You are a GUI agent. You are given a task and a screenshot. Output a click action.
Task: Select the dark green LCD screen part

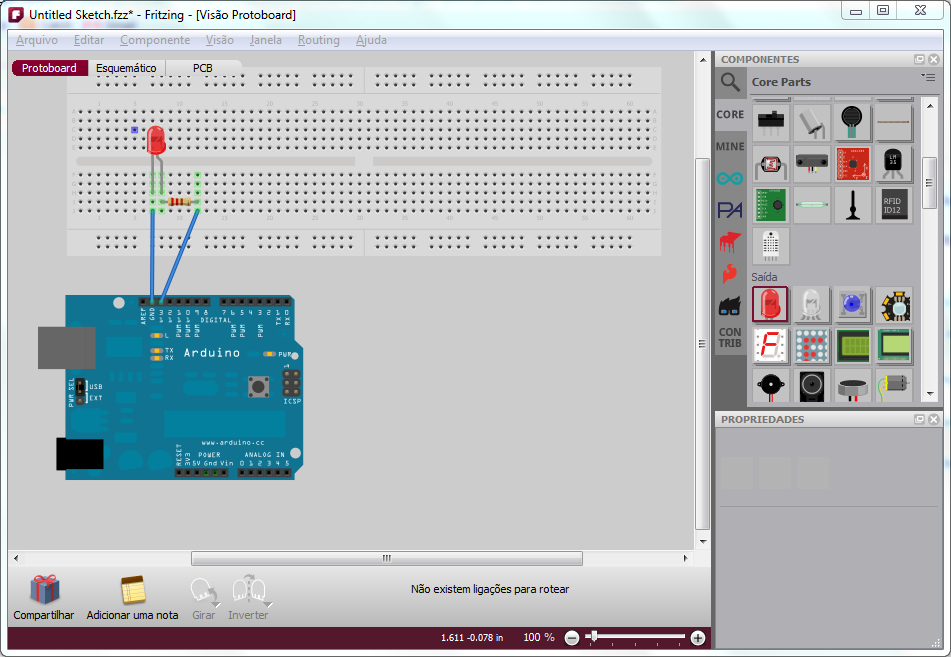click(852, 345)
